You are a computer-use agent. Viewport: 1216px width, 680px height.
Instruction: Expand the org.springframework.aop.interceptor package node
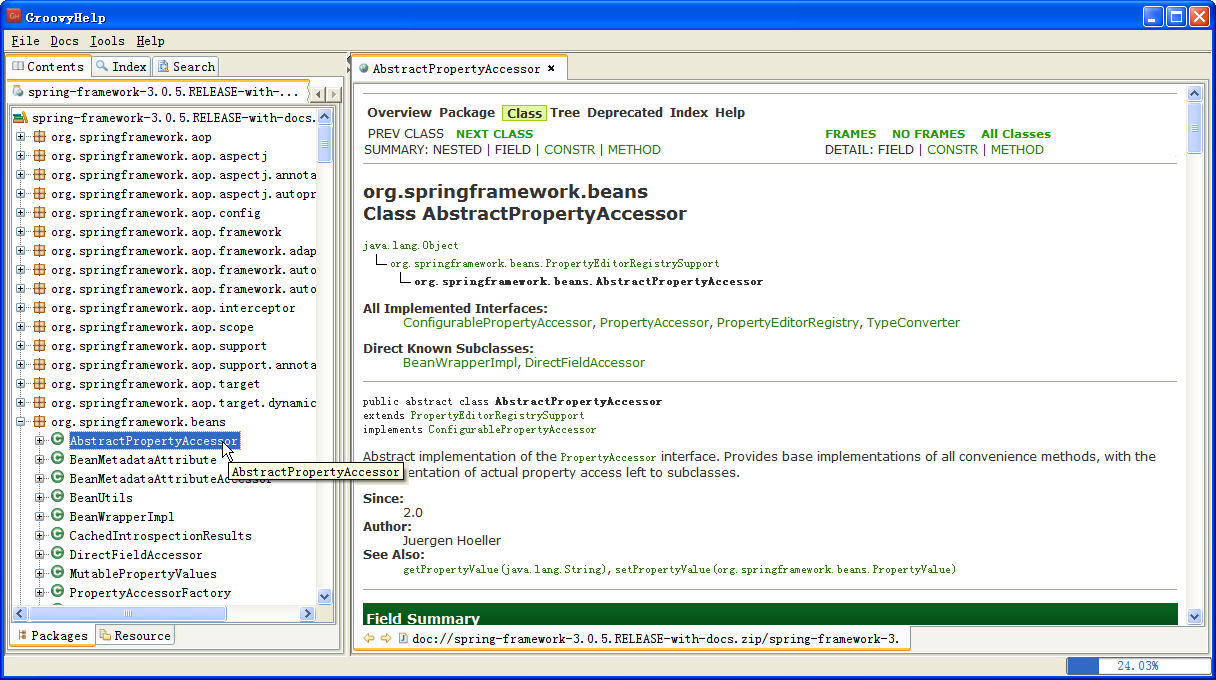click(21, 308)
